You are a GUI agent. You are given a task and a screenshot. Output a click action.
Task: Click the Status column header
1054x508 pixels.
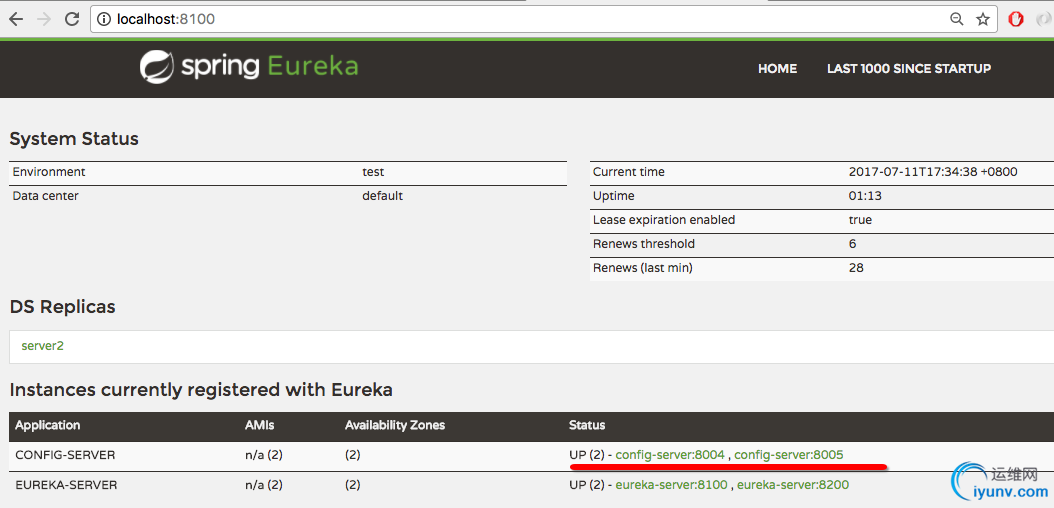pos(587,425)
